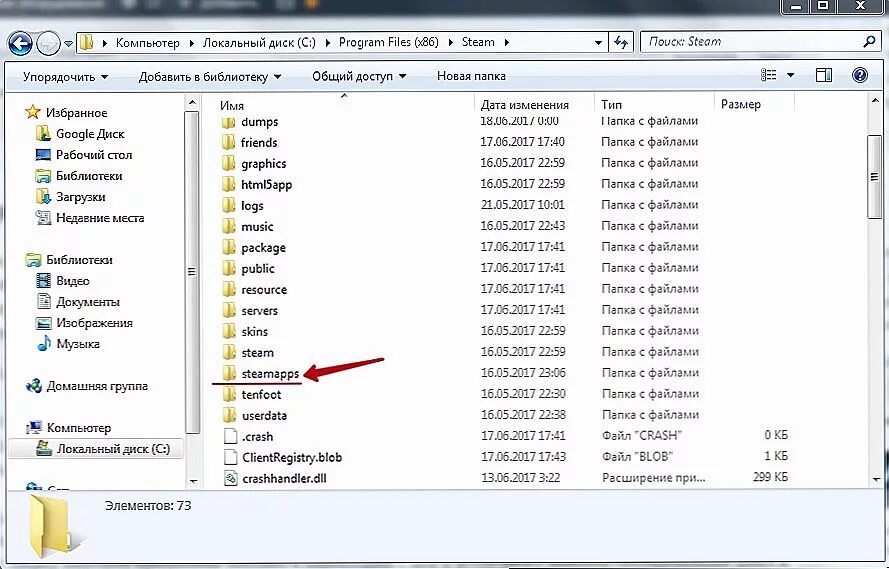
Task: Select Program Files (x86) in the breadcrumb
Action: tap(388, 43)
